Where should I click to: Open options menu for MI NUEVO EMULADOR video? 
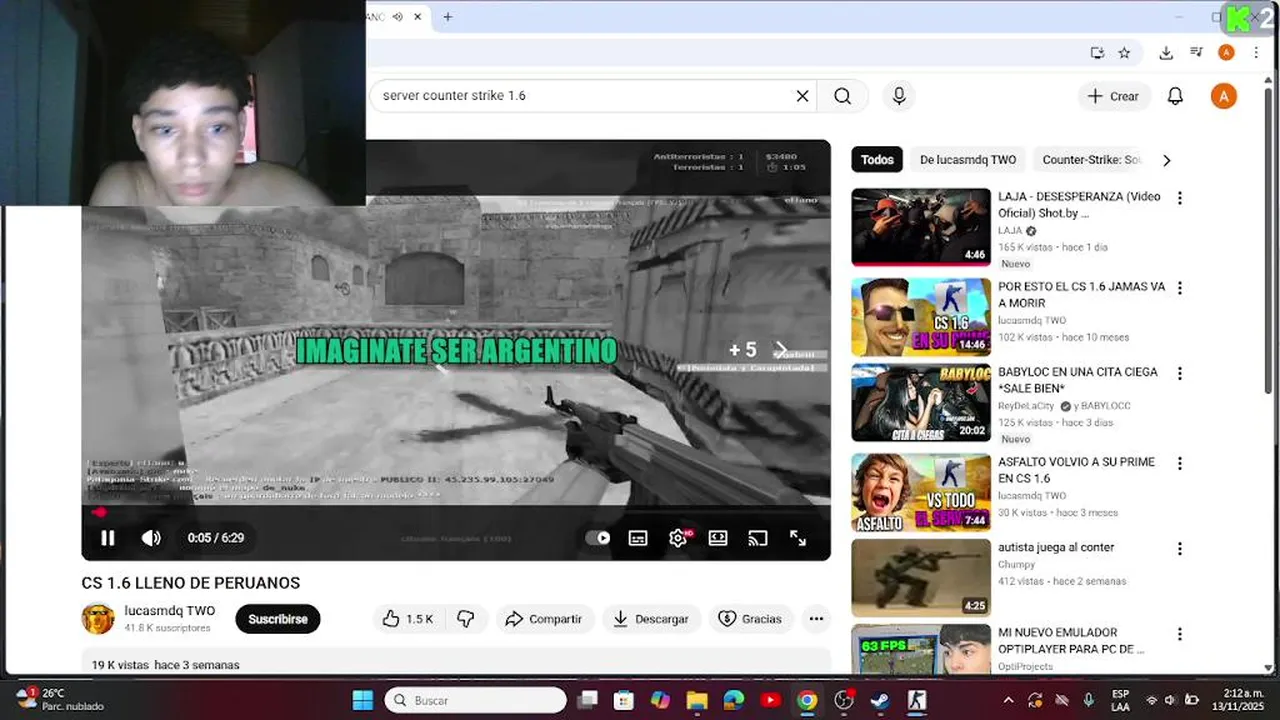pos(1180,634)
